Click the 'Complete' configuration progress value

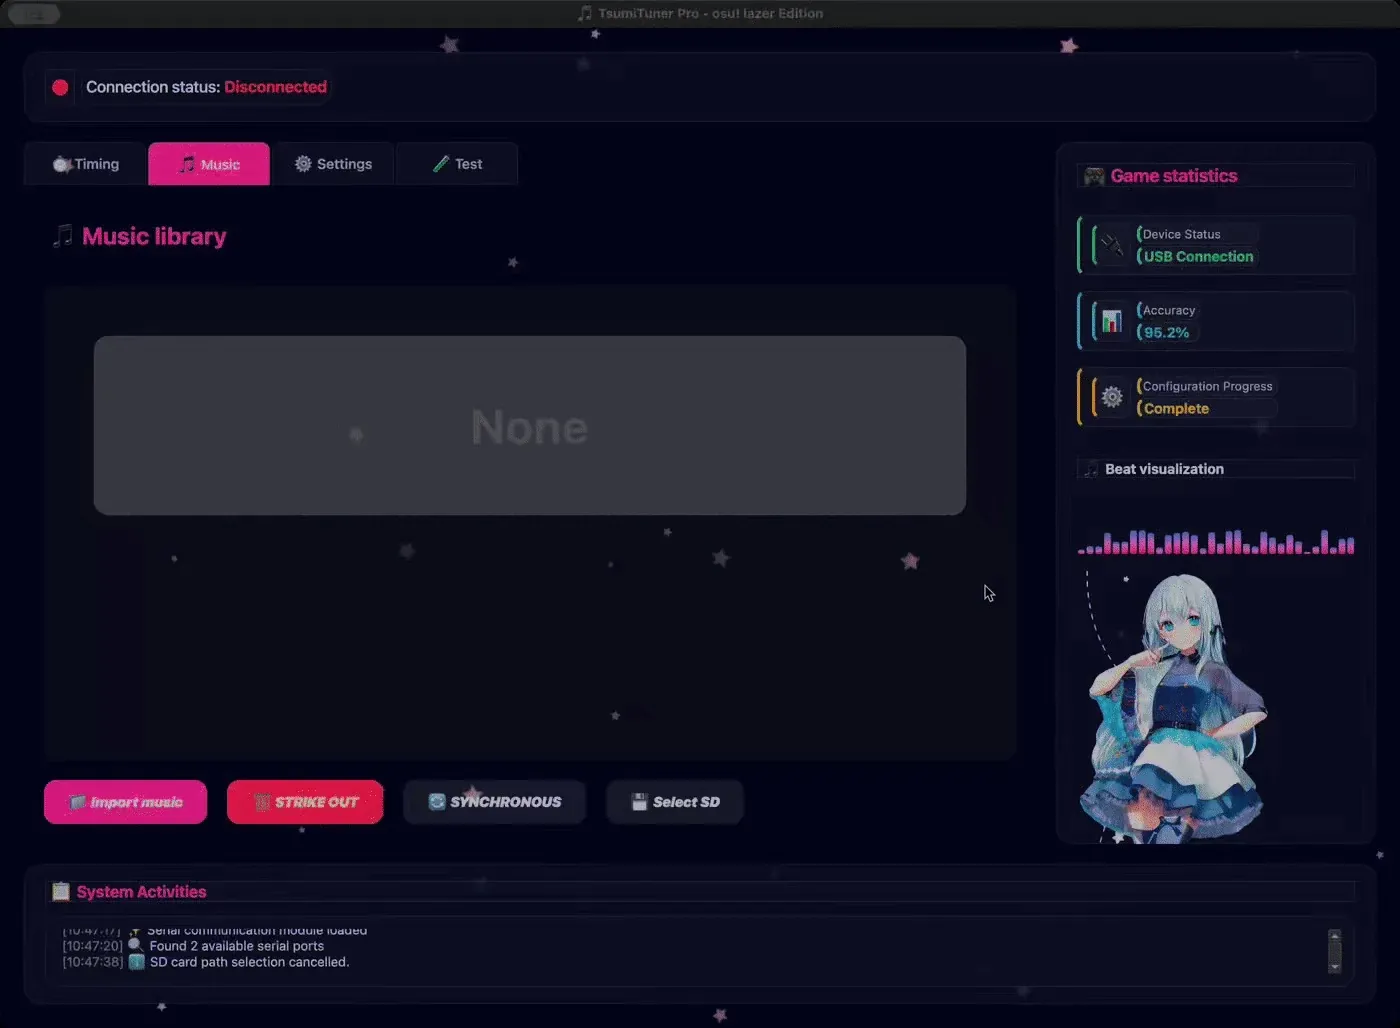(1176, 409)
